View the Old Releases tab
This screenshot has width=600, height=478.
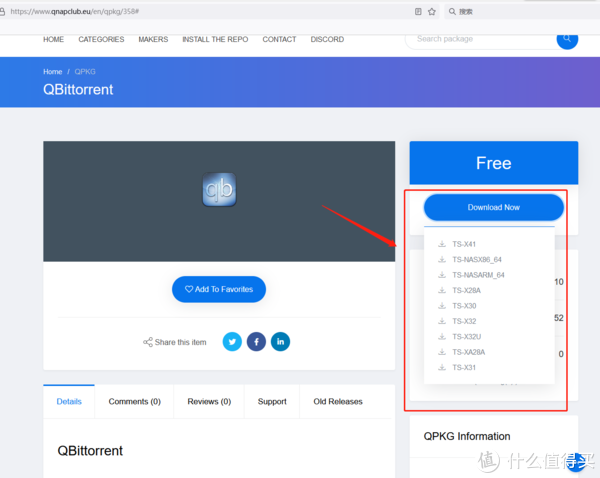point(338,401)
